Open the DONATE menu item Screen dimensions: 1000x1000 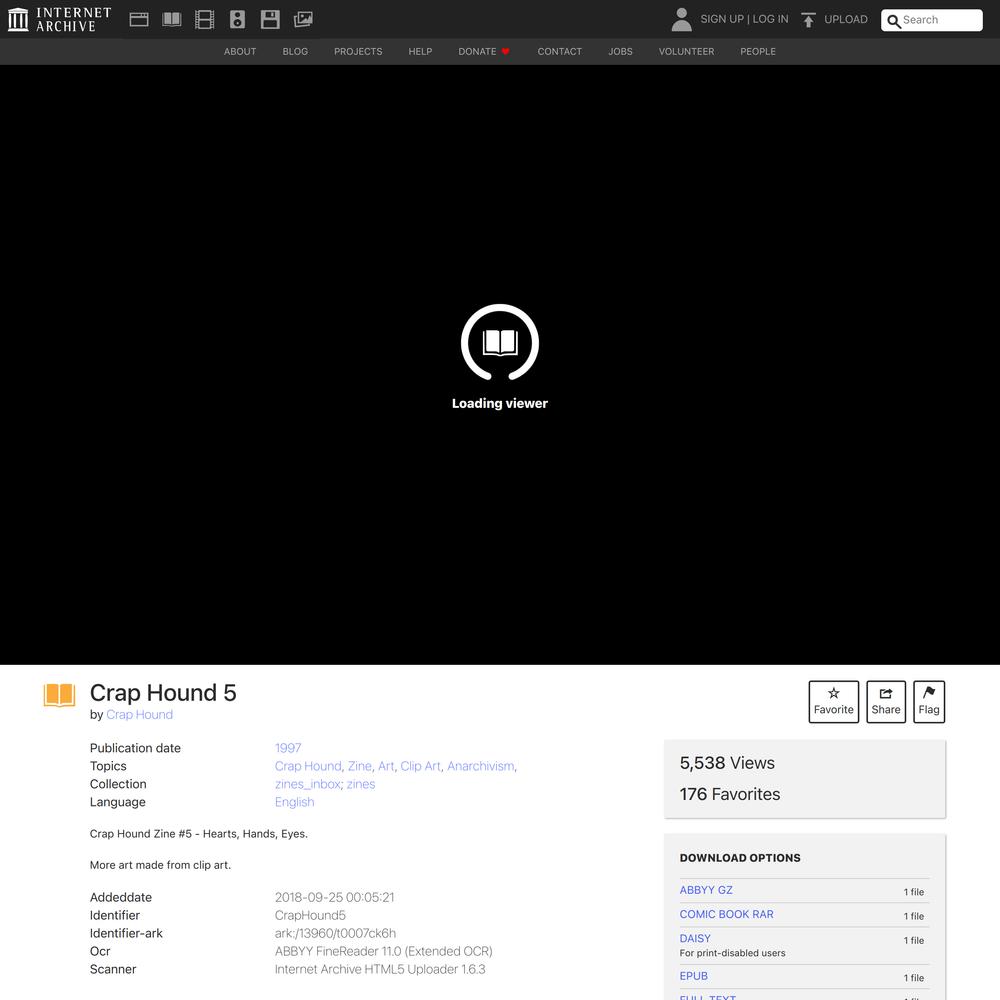484,52
